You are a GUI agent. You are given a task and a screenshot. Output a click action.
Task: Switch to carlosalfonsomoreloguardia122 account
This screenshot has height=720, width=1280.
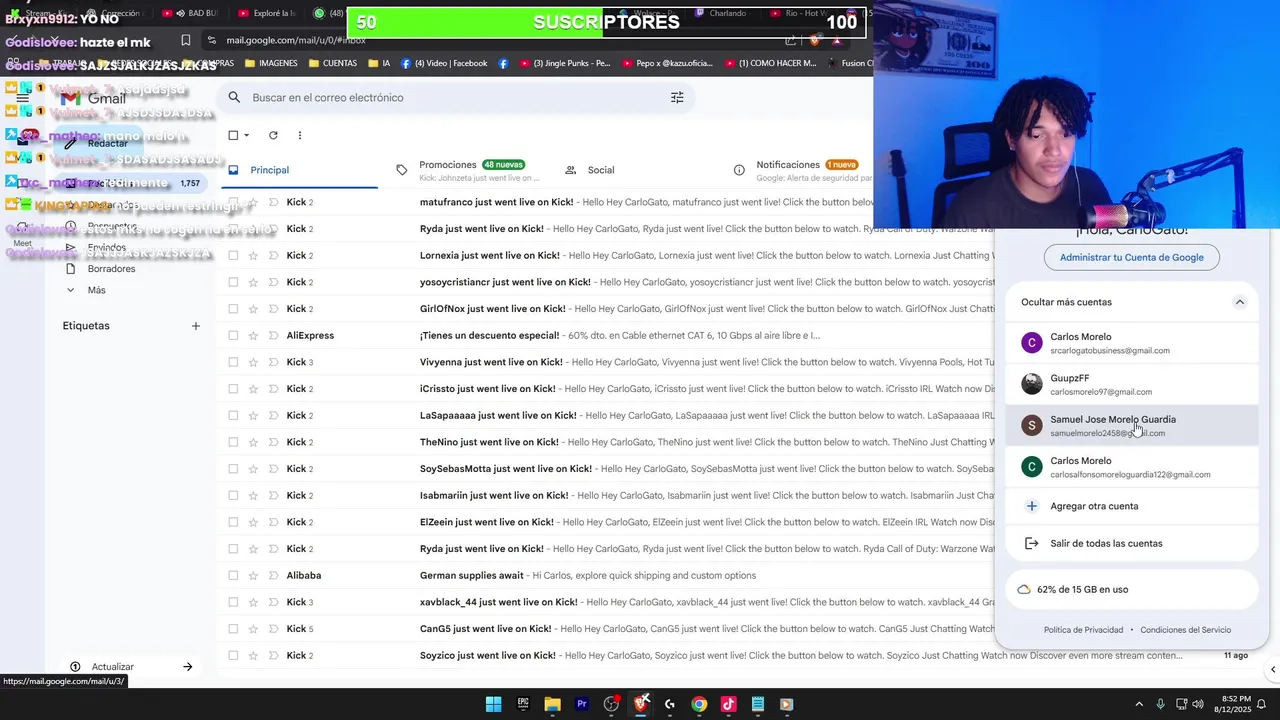click(1130, 467)
